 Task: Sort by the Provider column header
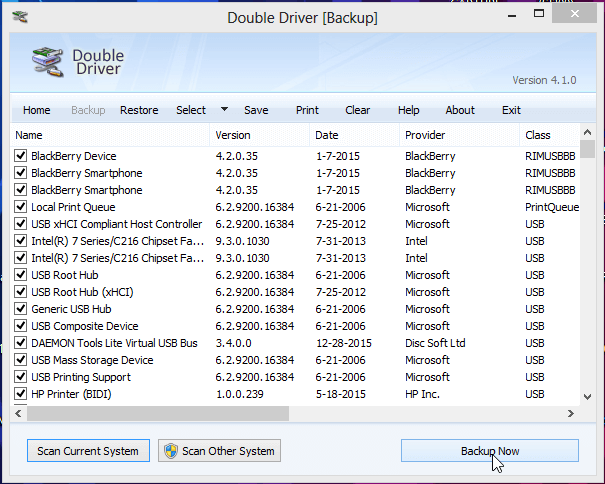(x=460, y=135)
